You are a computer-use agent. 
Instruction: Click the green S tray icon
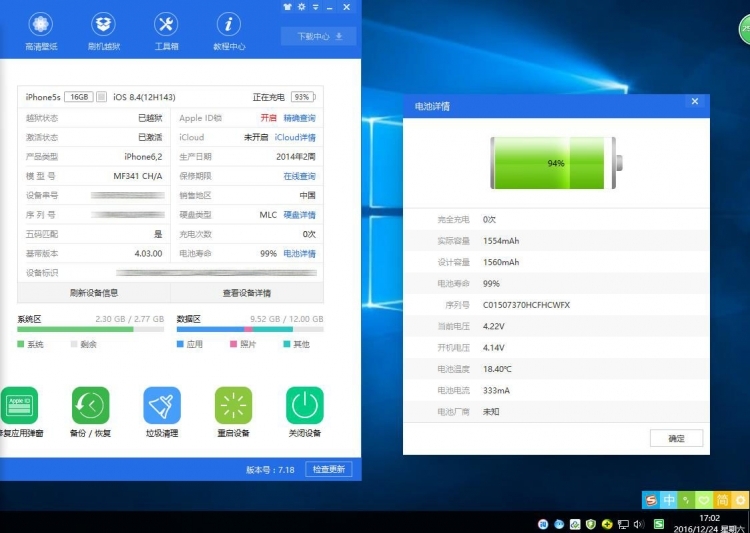(659, 524)
